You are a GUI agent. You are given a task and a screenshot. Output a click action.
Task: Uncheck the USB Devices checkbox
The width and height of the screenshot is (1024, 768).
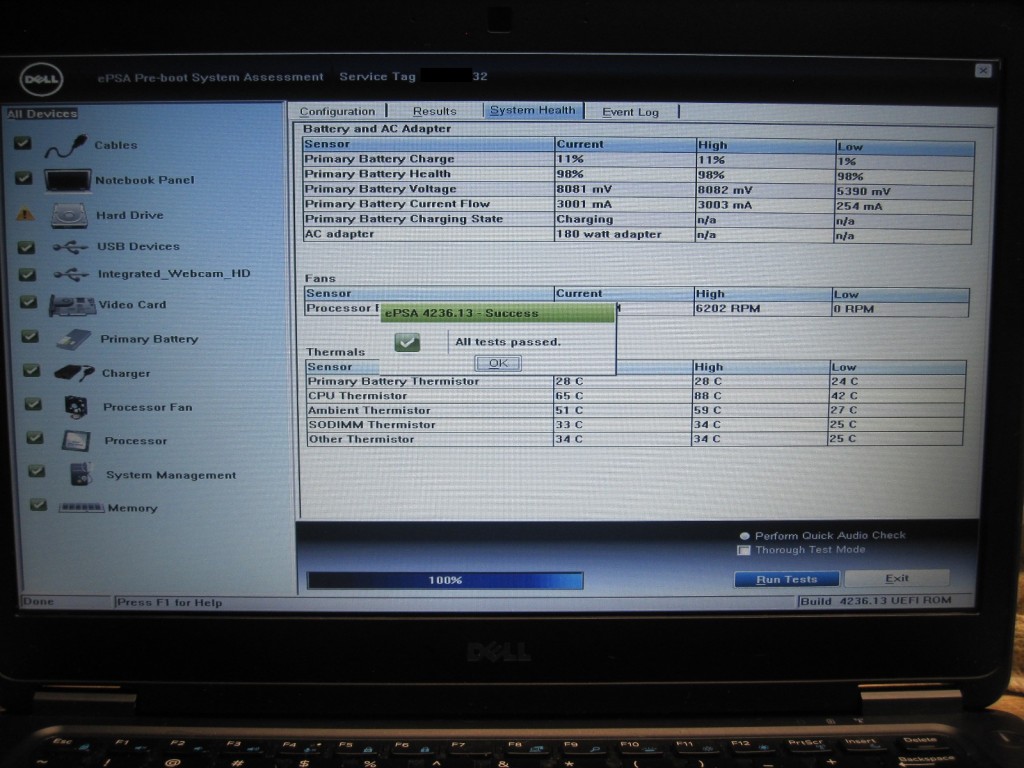26,247
